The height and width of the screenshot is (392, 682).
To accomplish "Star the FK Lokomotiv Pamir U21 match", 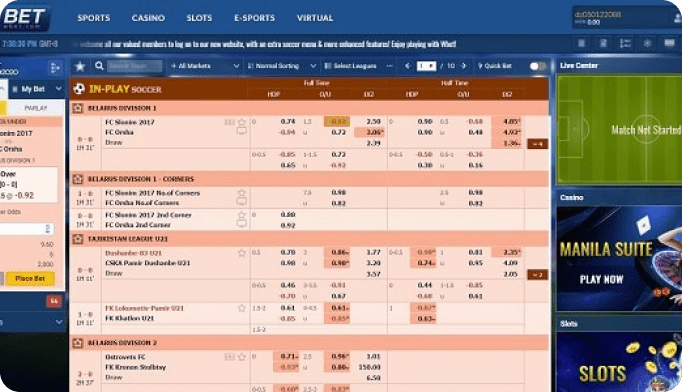I will [242, 308].
